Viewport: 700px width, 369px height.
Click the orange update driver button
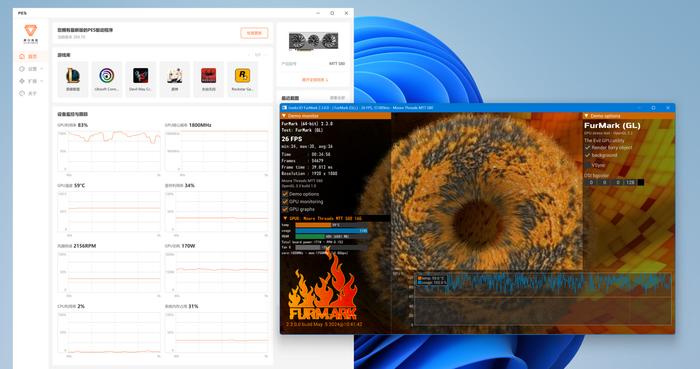pos(254,33)
